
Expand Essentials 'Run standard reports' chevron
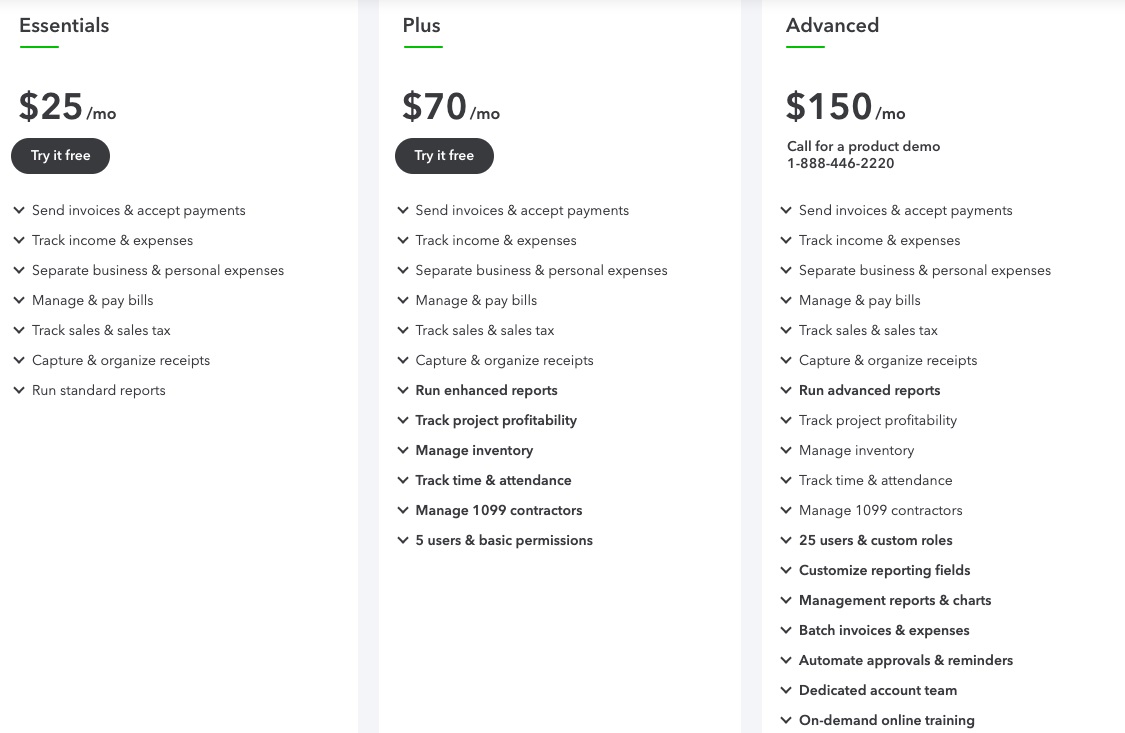19,391
